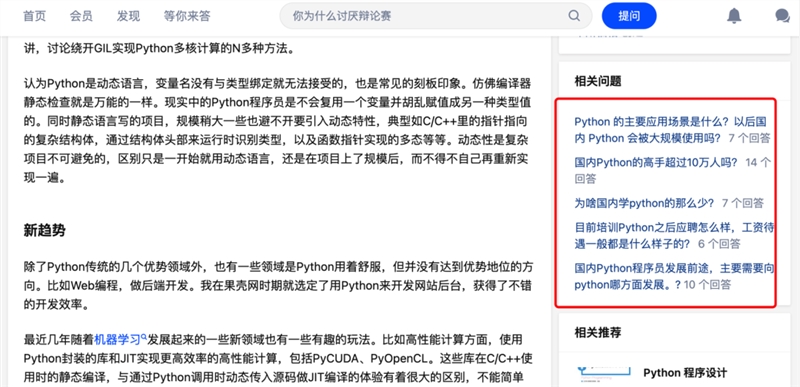Open question about Python 的主要应用场景
800x387 pixels.
671,130
